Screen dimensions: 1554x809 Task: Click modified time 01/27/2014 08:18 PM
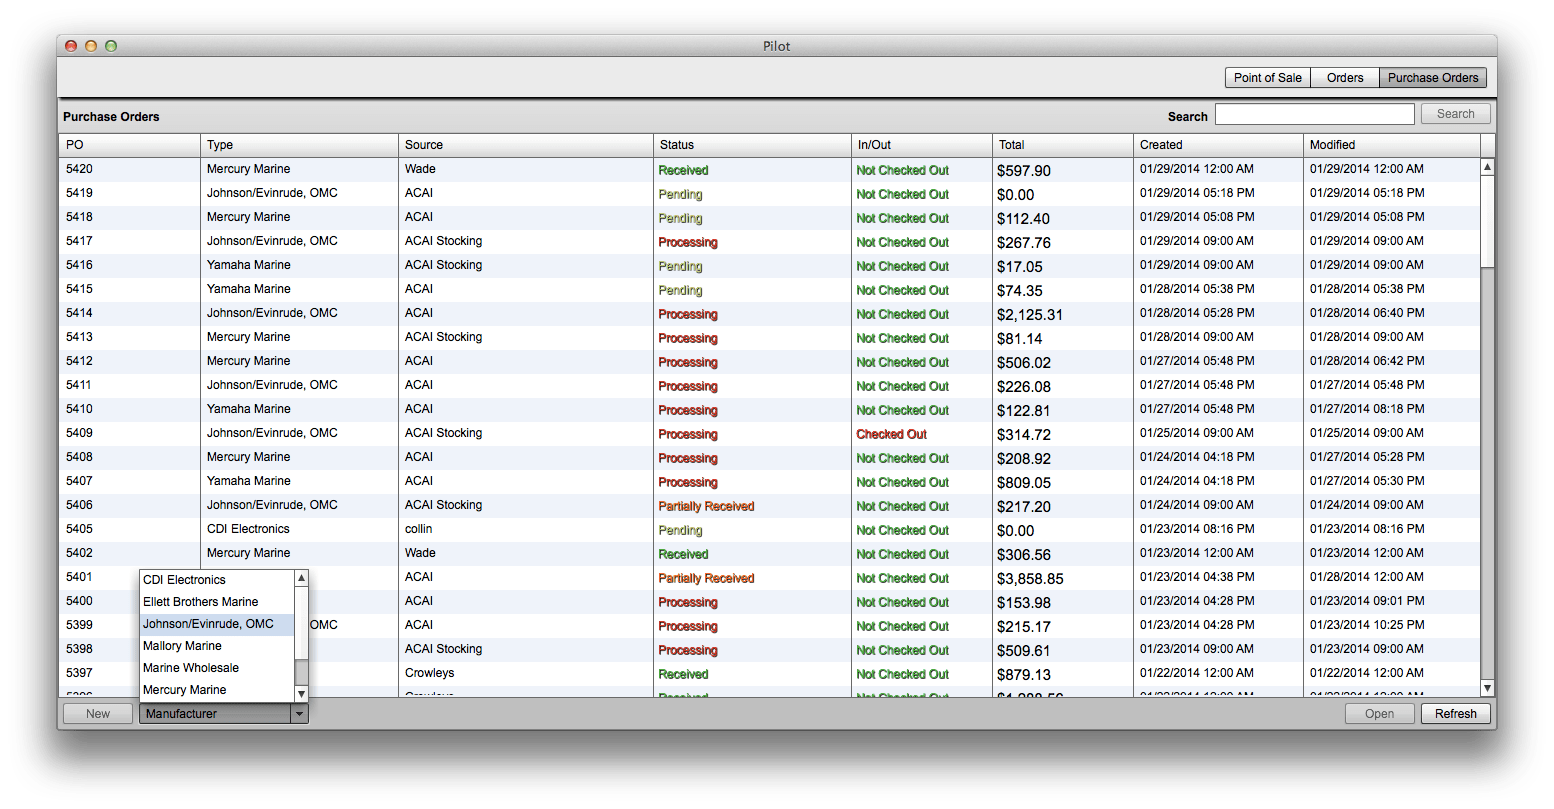(x=1367, y=409)
